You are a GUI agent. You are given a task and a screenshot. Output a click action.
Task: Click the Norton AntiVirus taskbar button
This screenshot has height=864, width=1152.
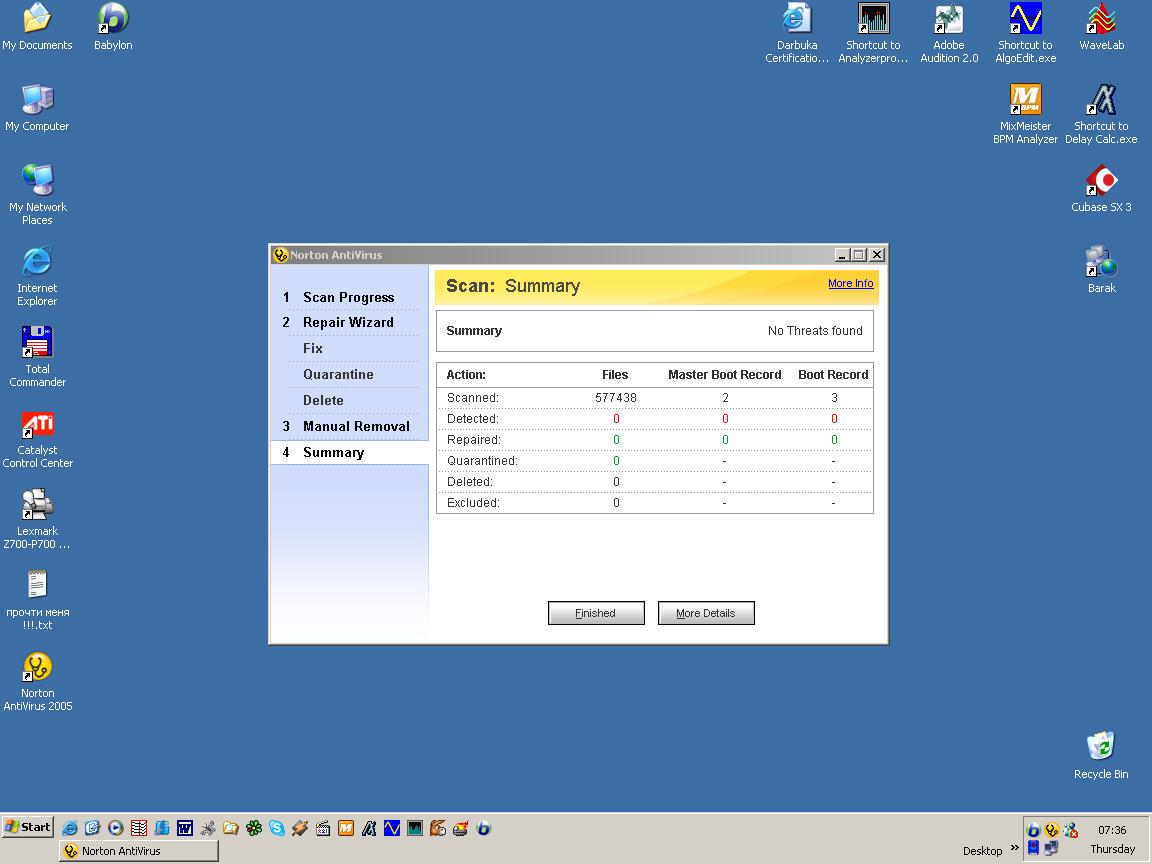coord(139,851)
